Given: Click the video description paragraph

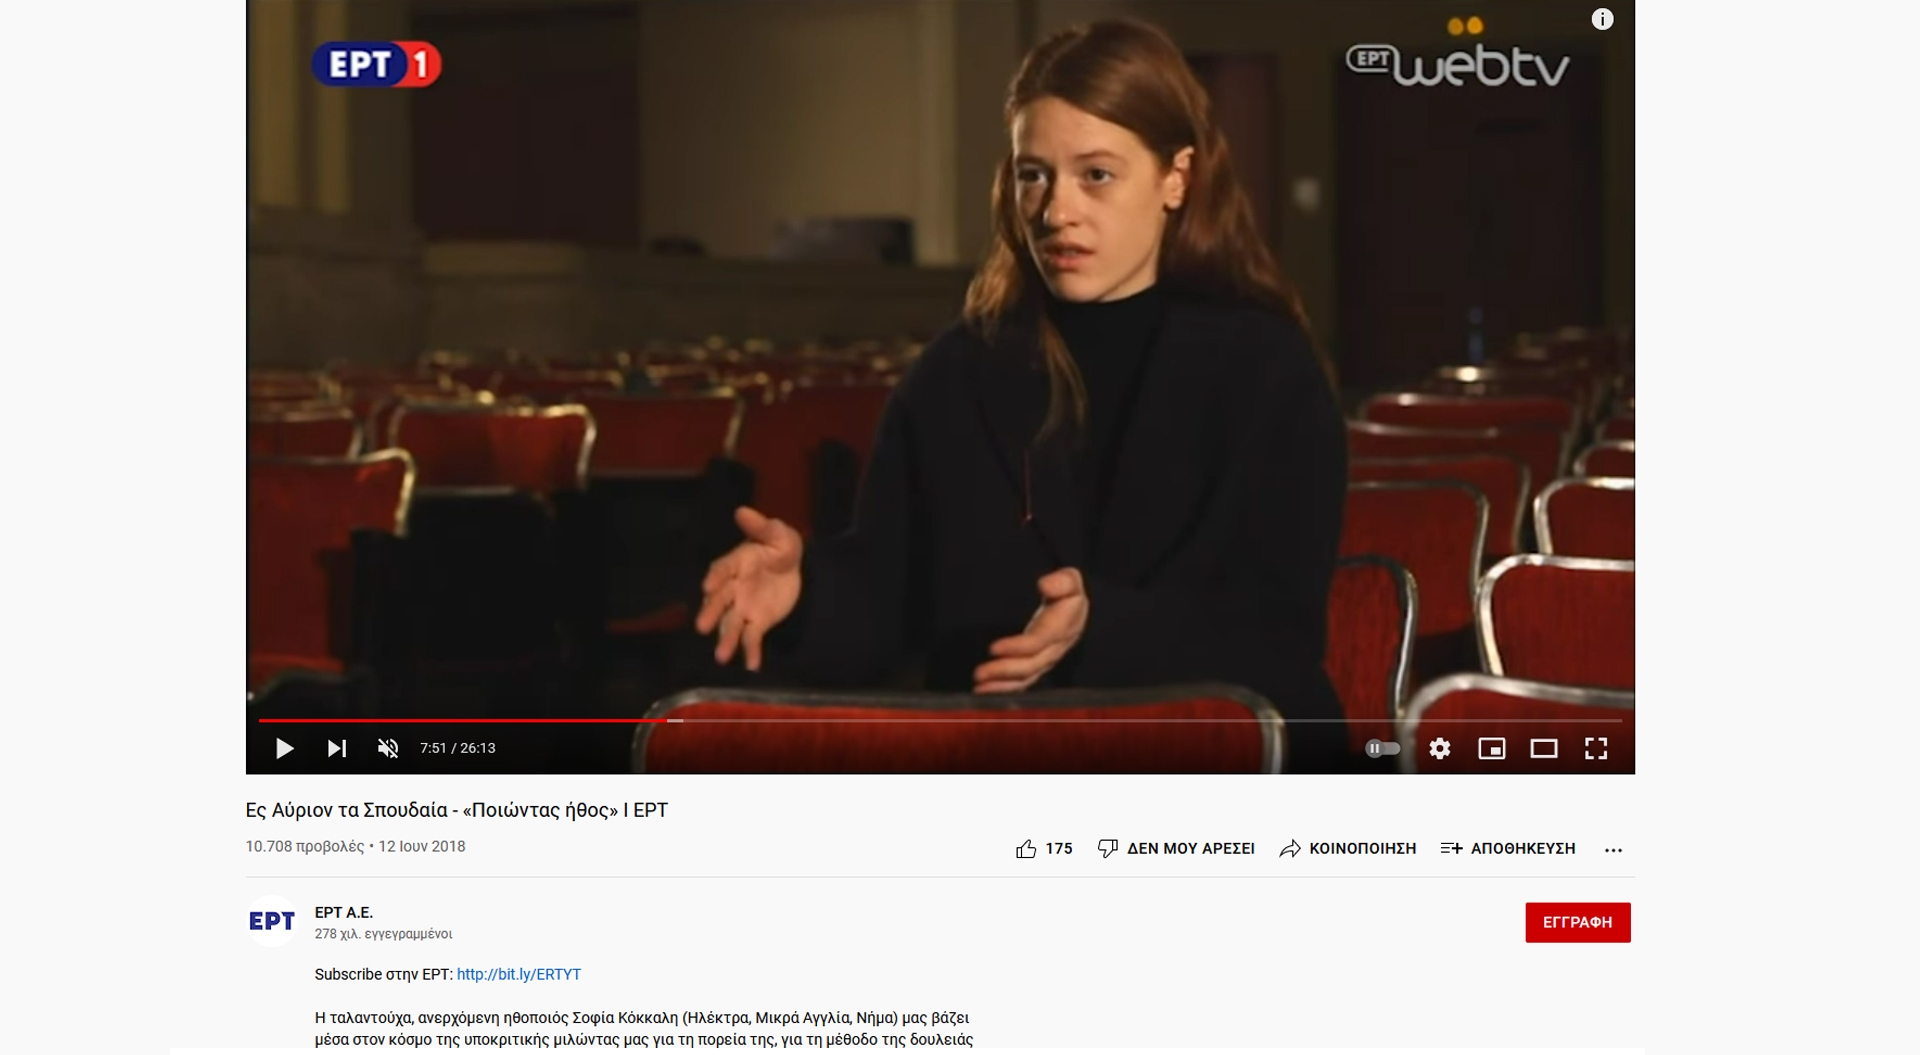Looking at the screenshot, I should tap(644, 1028).
